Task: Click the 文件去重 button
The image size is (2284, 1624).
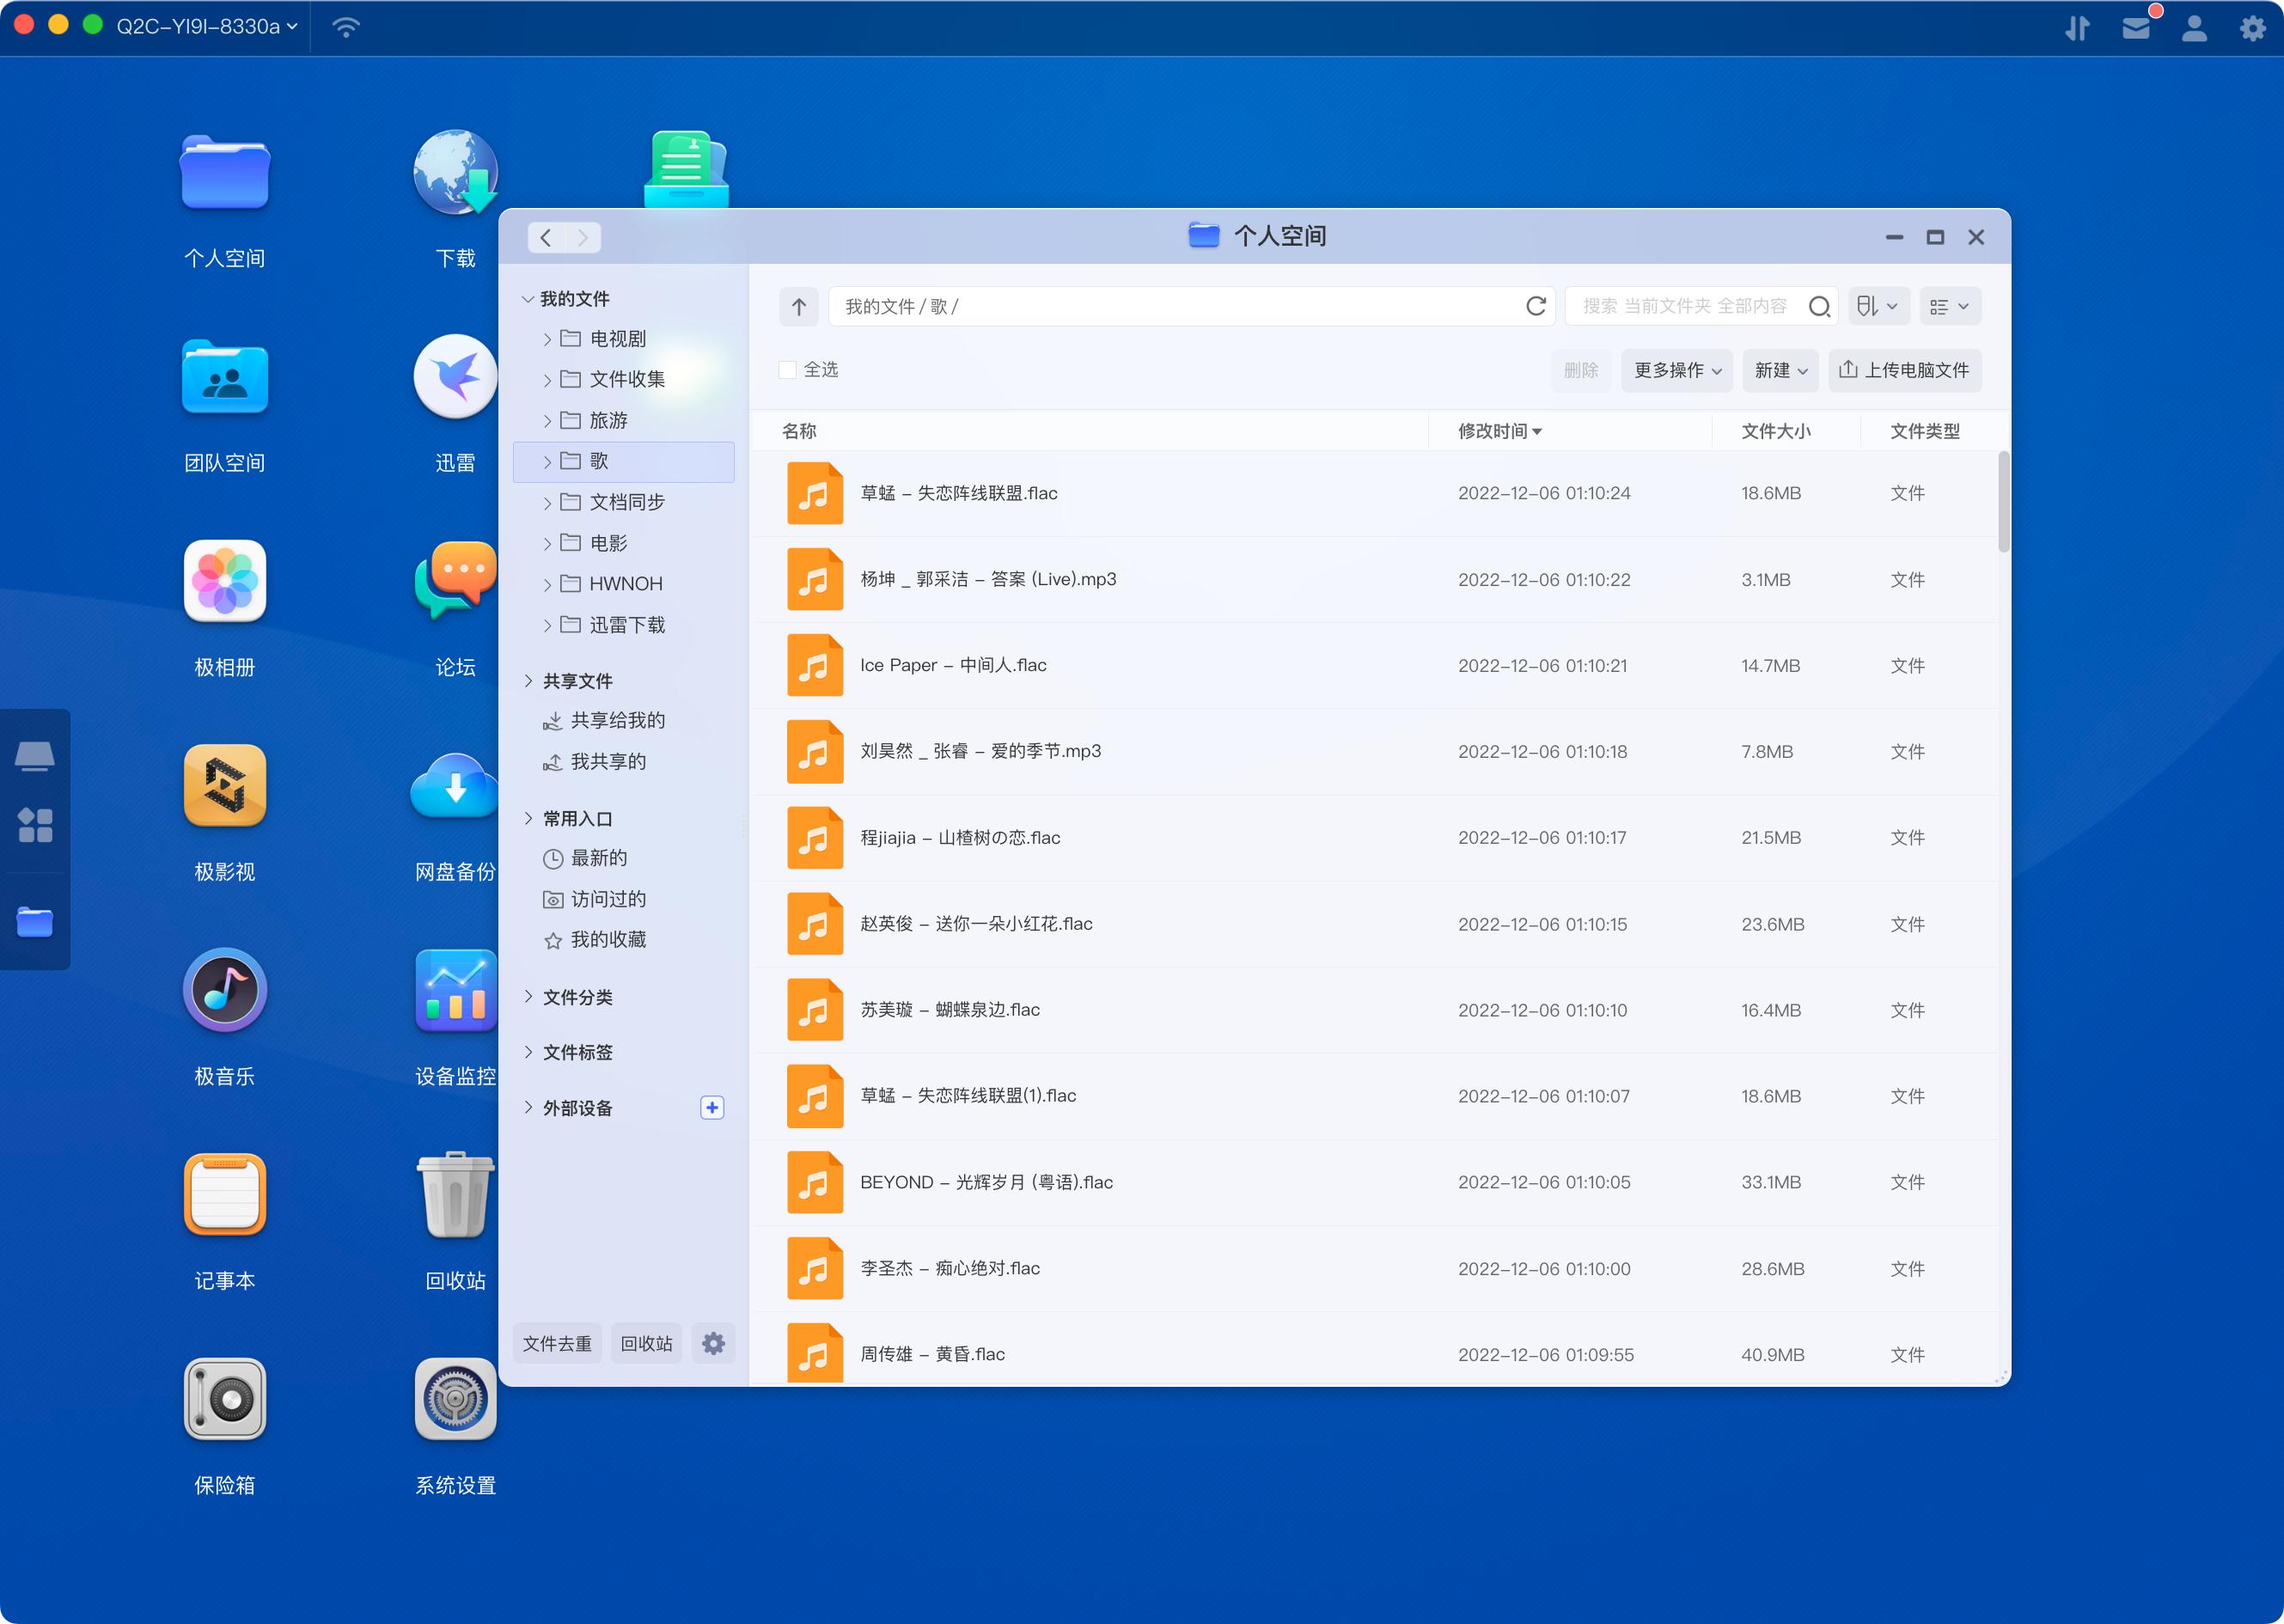Action: click(557, 1343)
